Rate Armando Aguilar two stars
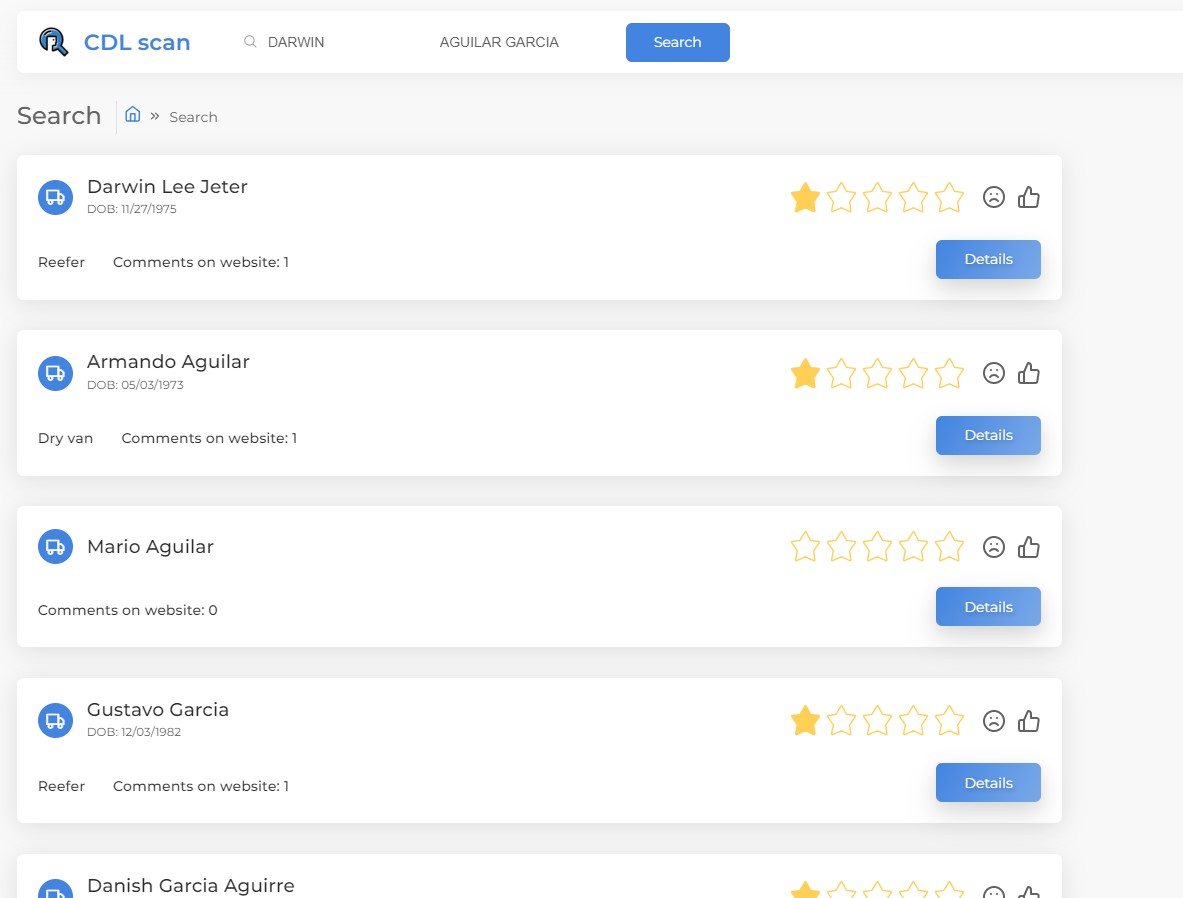Image resolution: width=1183 pixels, height=898 pixels. point(840,374)
